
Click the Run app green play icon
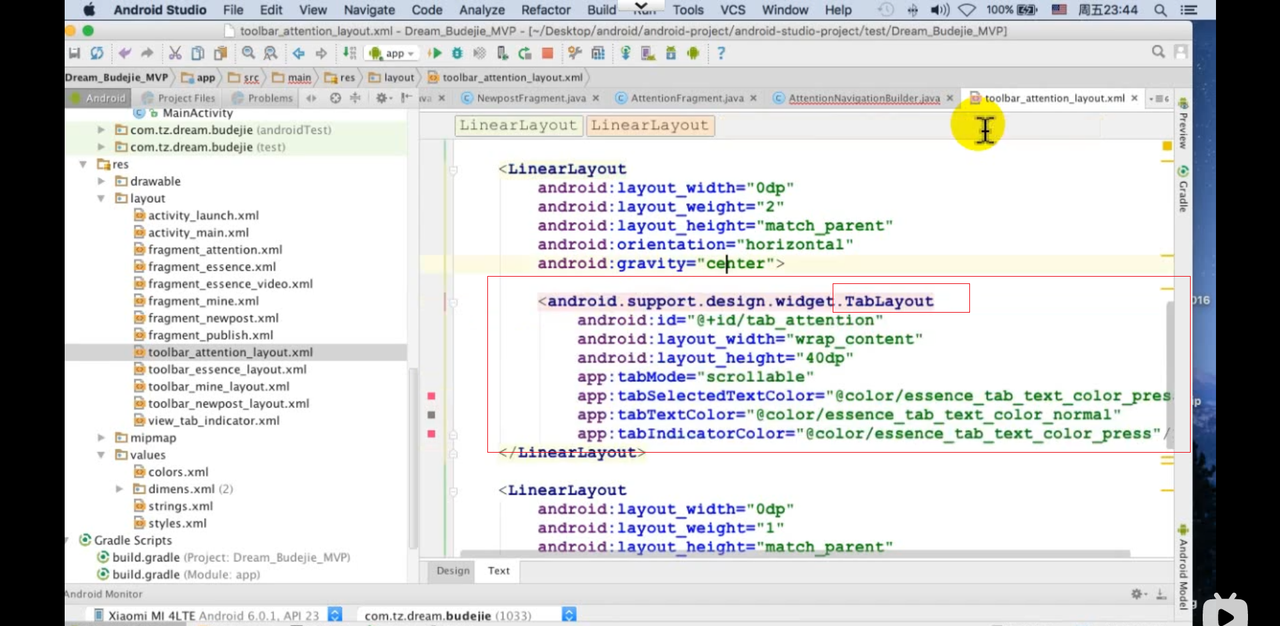[435, 53]
